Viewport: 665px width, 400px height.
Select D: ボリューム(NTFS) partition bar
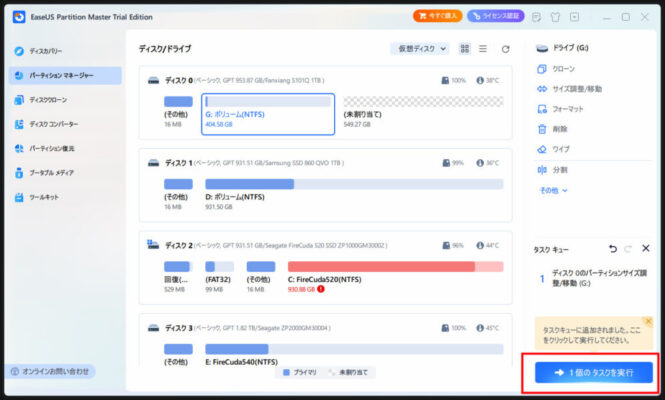click(x=354, y=184)
